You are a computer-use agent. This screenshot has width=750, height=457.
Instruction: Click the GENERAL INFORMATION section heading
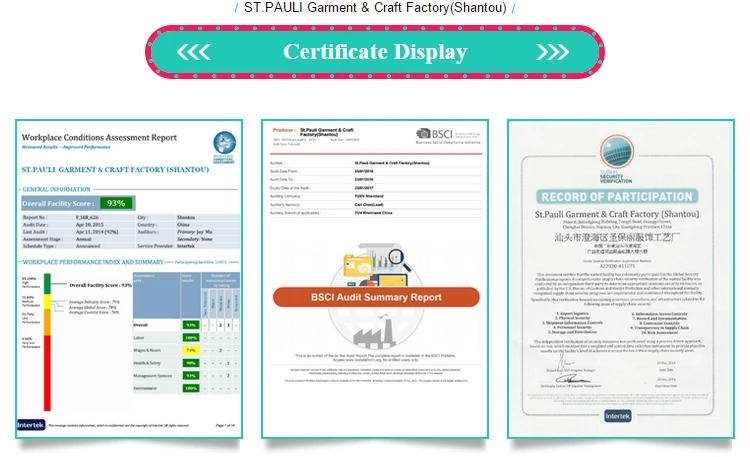[x=56, y=189]
